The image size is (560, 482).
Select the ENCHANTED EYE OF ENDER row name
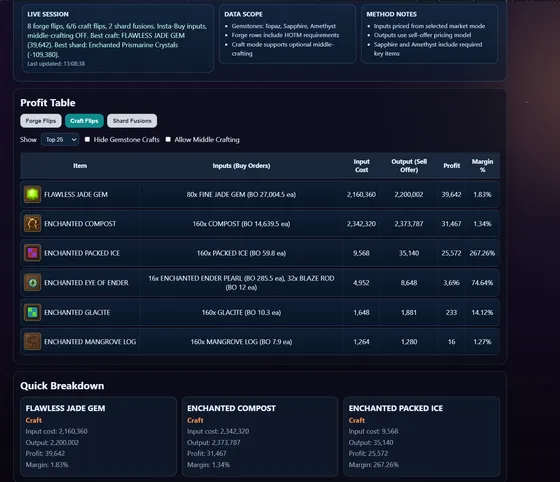(x=86, y=283)
